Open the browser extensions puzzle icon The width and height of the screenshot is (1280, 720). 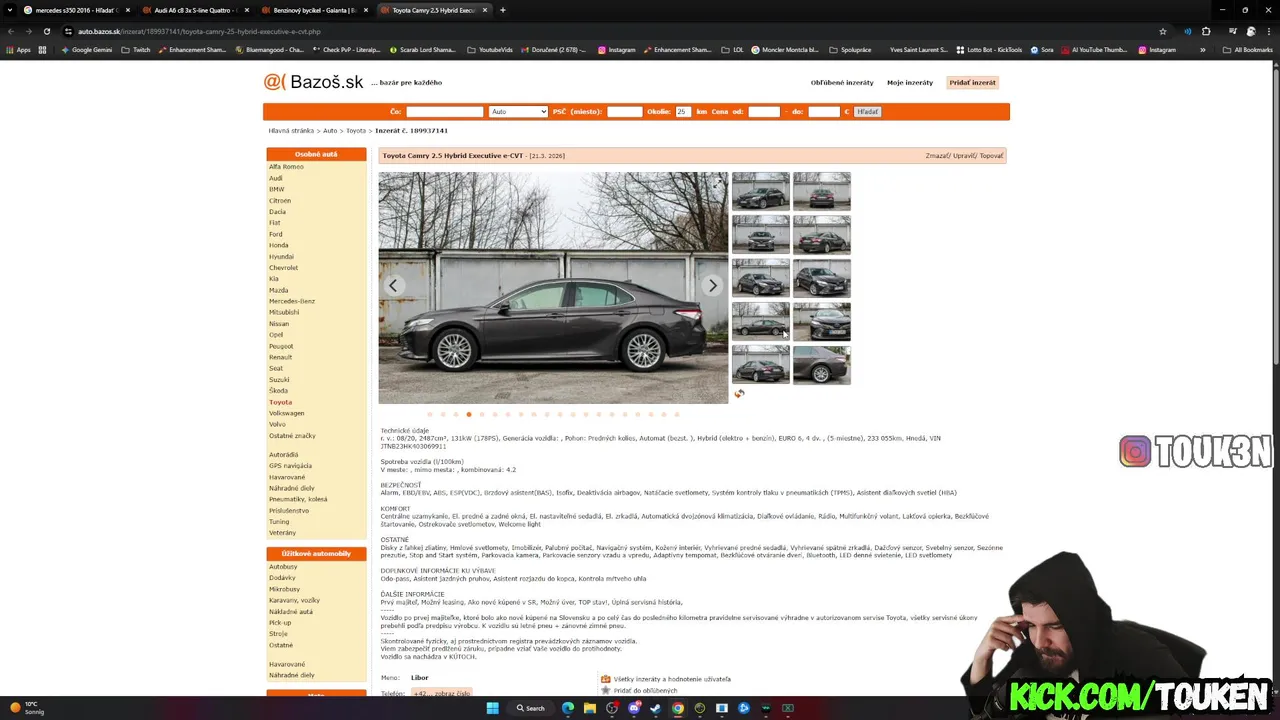1206,31
